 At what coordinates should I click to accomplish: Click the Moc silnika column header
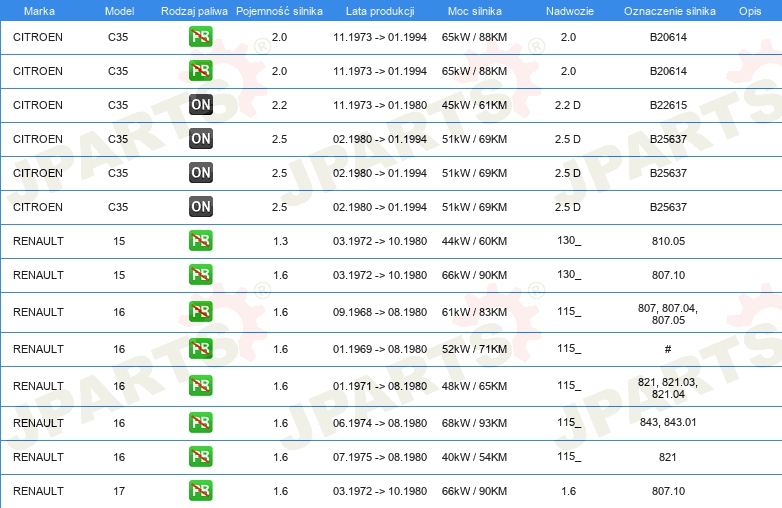(x=475, y=11)
